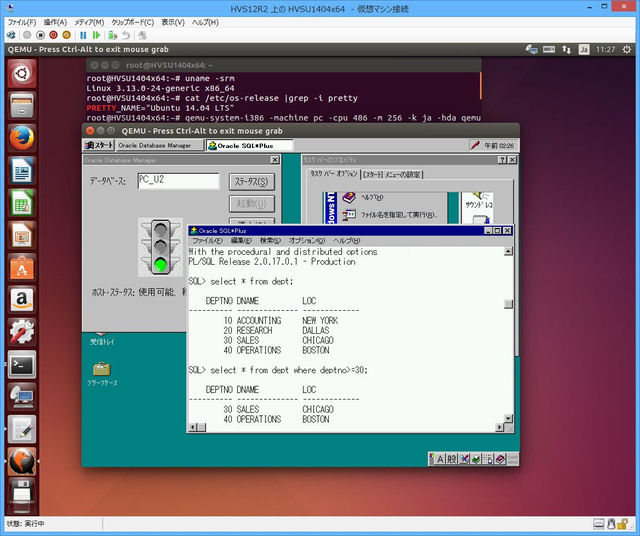Select Oracle SQL*Plus taskbar button
The width and height of the screenshot is (640, 536).
click(249, 145)
